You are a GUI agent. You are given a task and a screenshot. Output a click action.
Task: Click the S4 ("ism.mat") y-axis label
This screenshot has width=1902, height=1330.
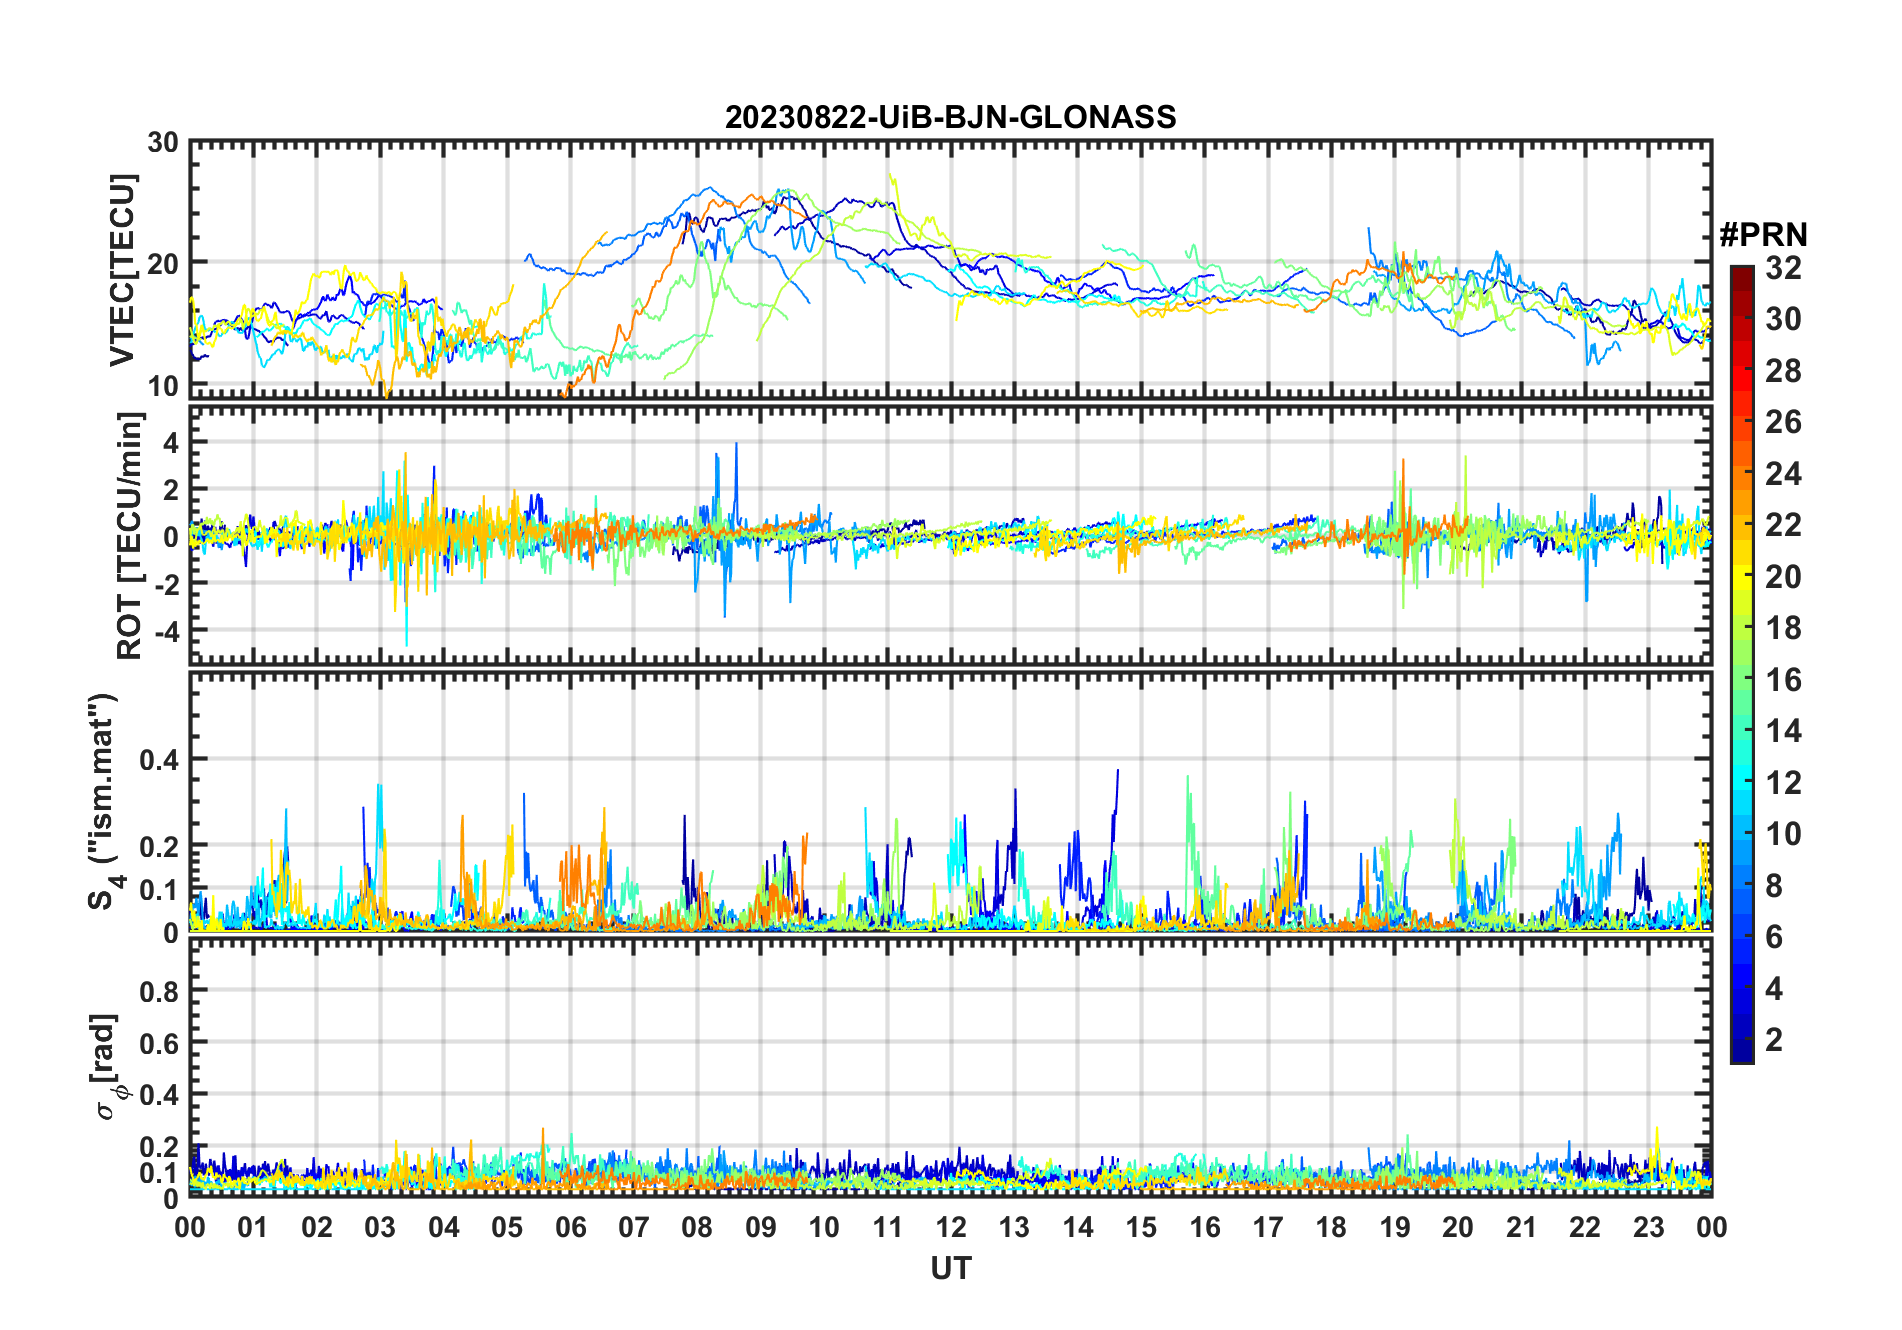tap(102, 802)
